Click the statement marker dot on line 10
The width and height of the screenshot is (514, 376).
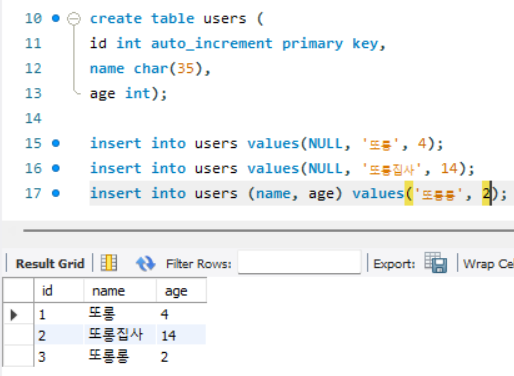click(x=56, y=18)
